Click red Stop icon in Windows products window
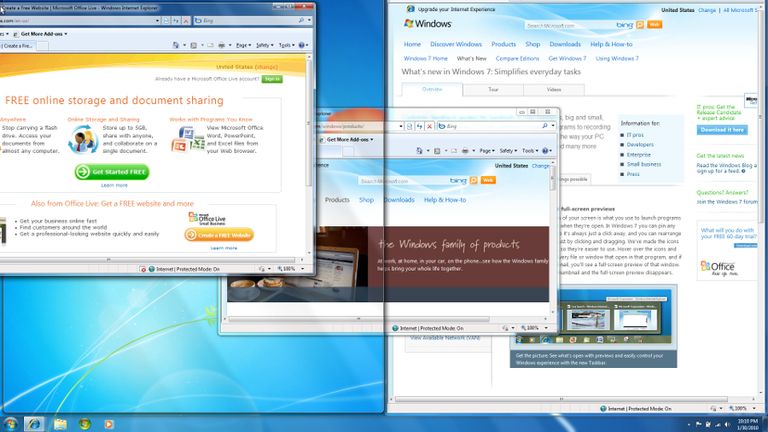This screenshot has height=432, width=768. coord(430,126)
